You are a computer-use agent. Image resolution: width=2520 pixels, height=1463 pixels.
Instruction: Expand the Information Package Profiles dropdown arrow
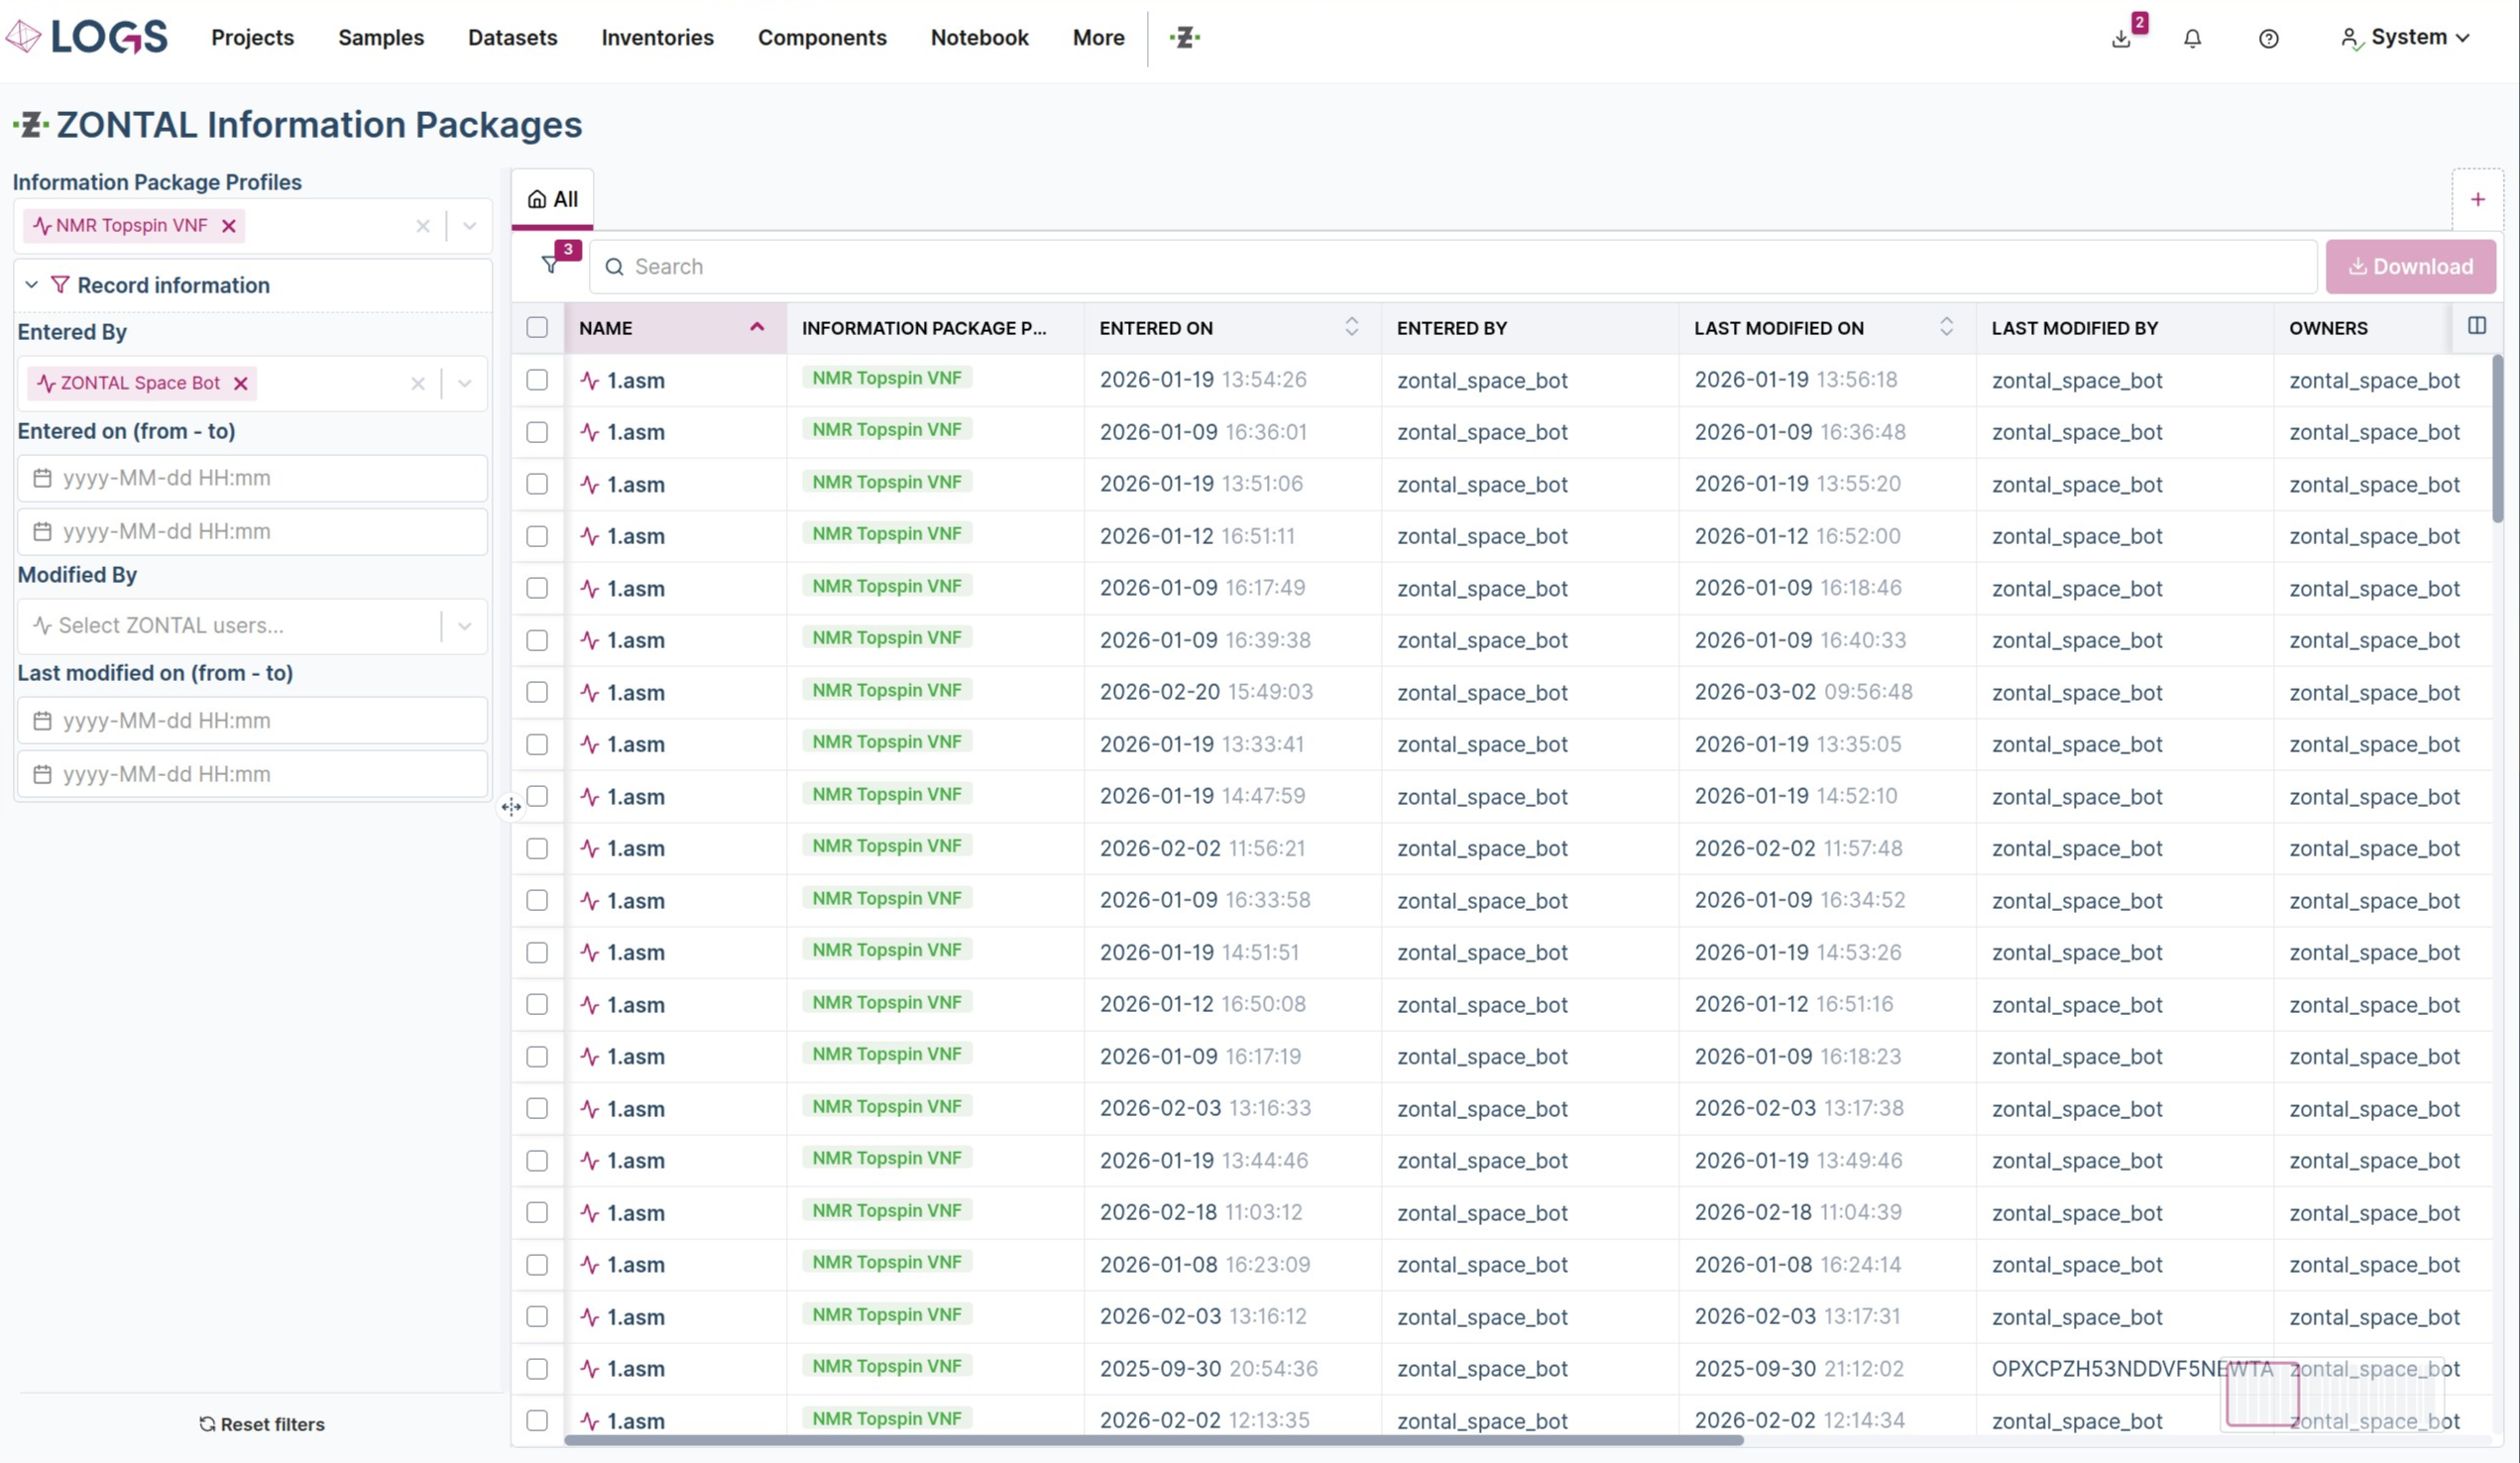point(469,226)
